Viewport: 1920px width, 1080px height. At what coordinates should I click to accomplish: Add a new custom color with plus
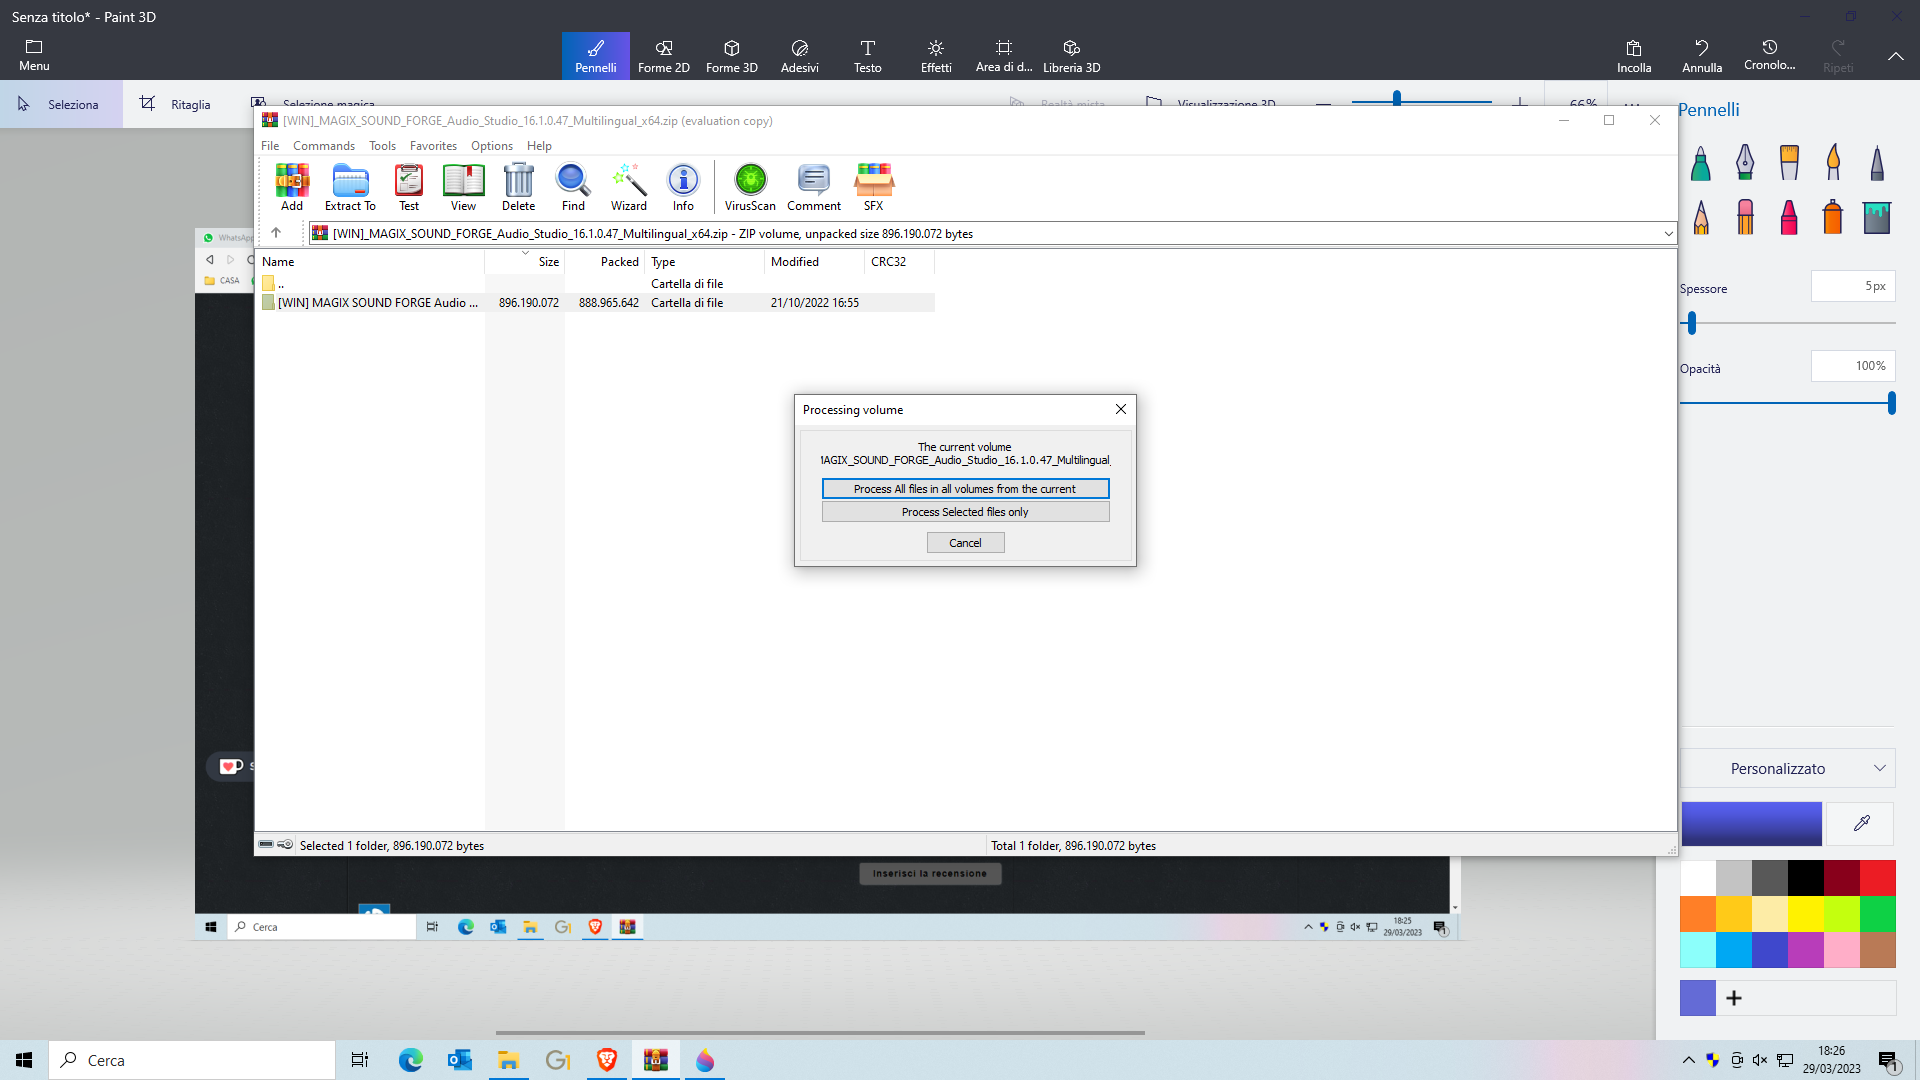point(1734,998)
